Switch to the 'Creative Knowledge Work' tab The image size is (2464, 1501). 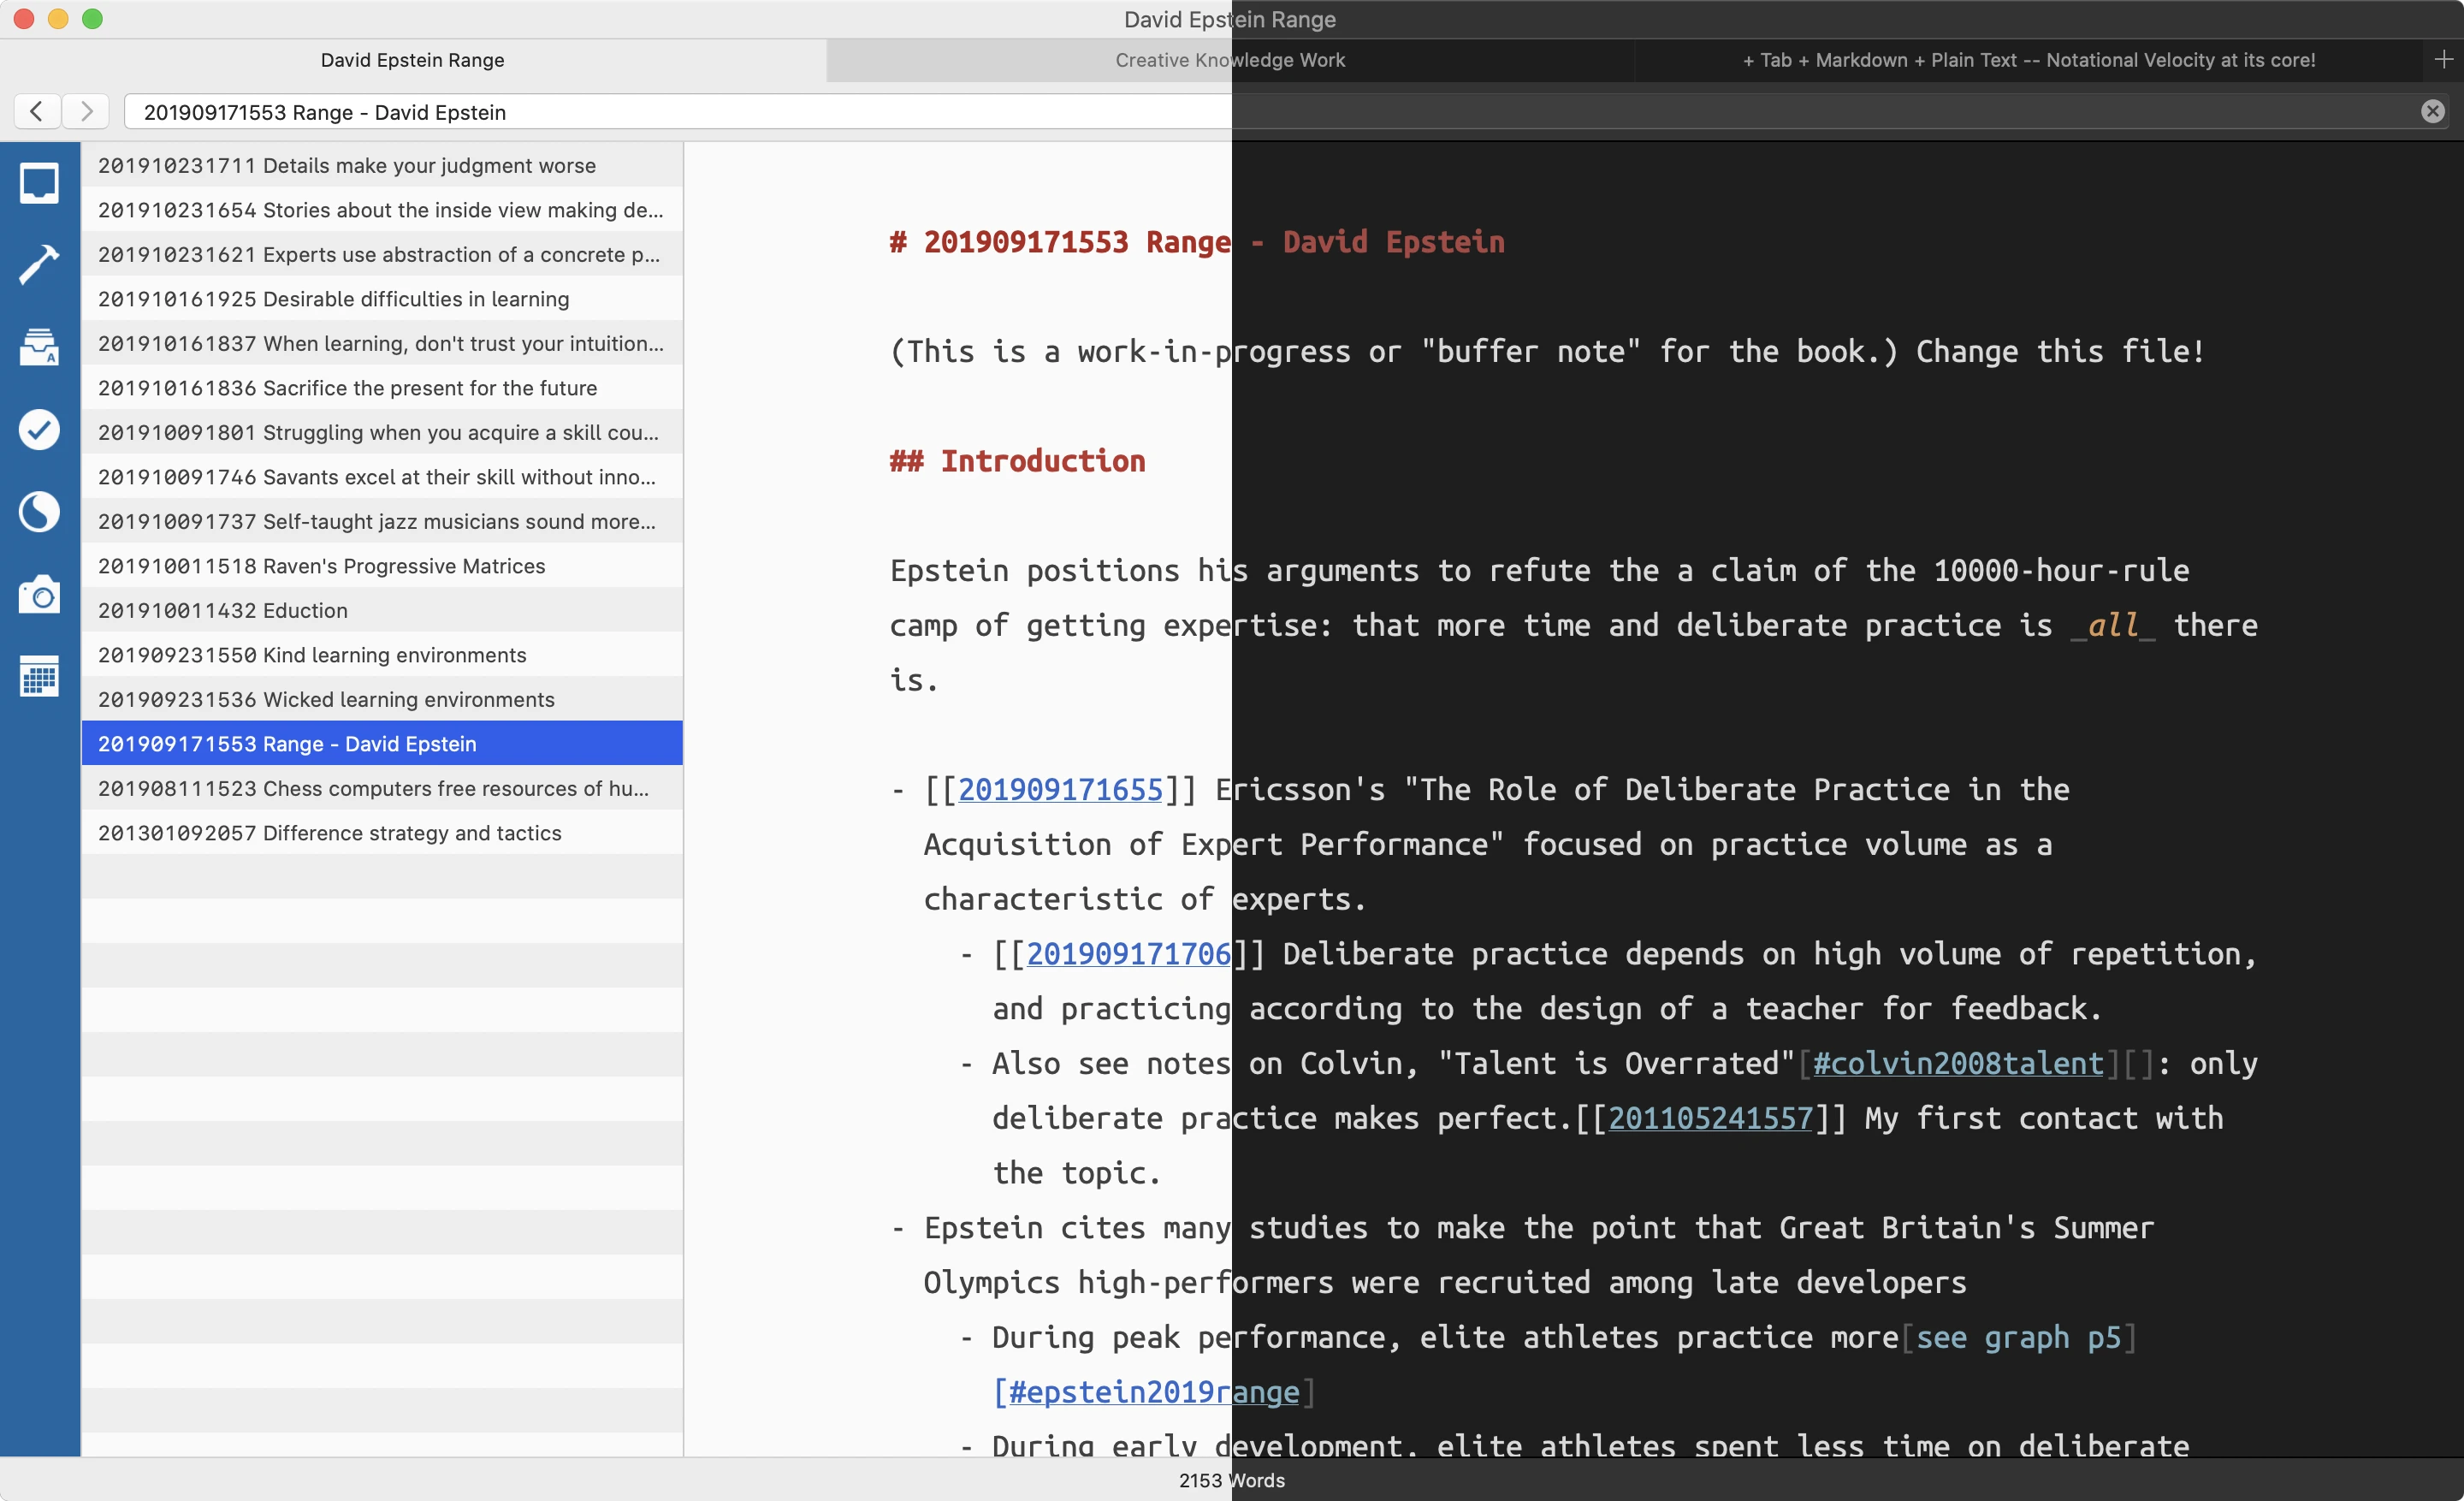(1230, 60)
